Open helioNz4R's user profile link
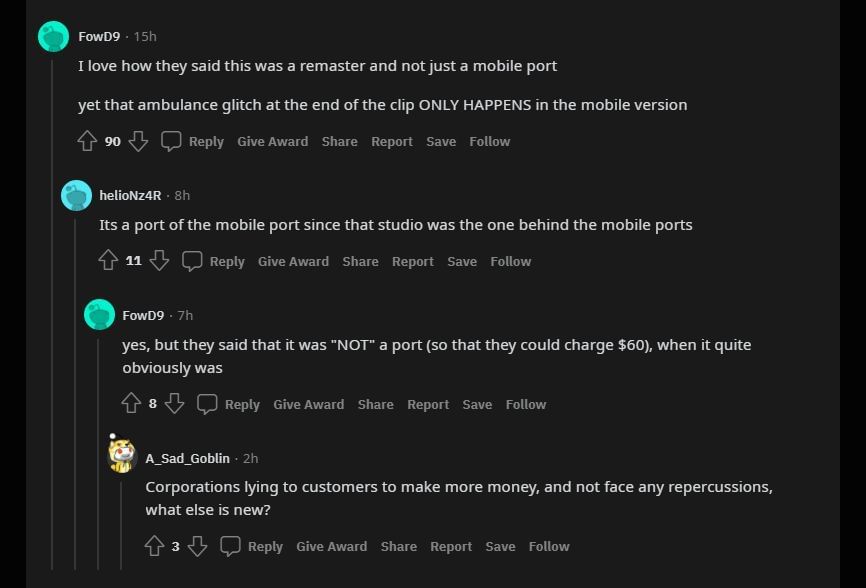 130,195
